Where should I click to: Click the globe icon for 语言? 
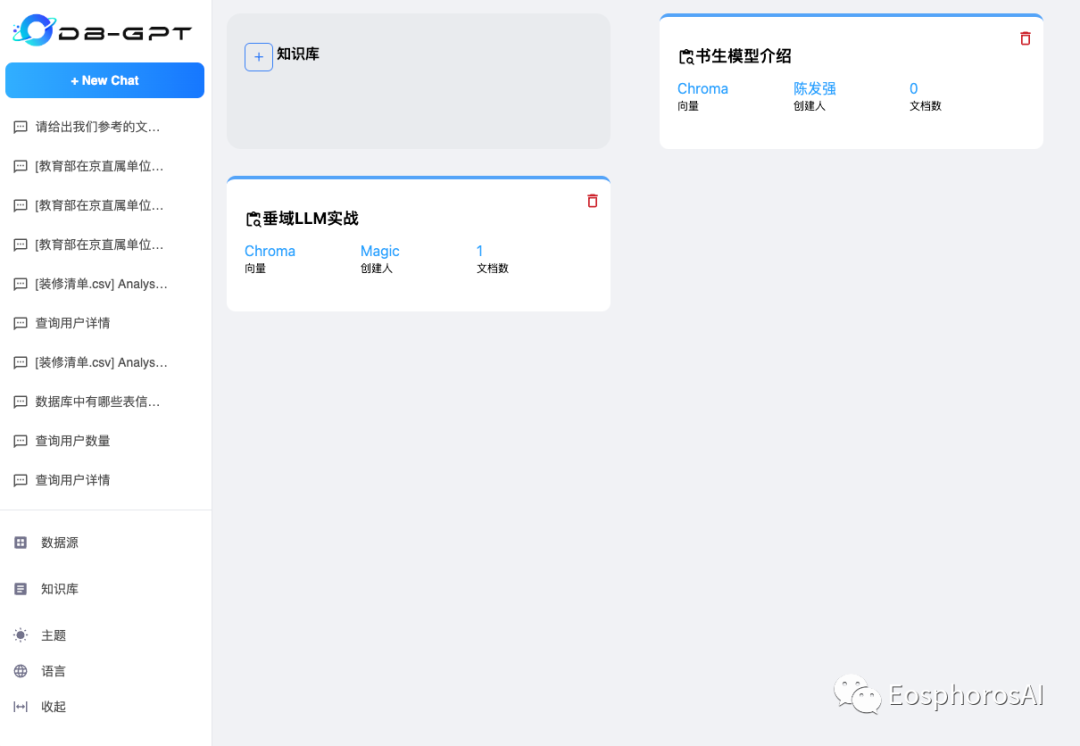21,671
